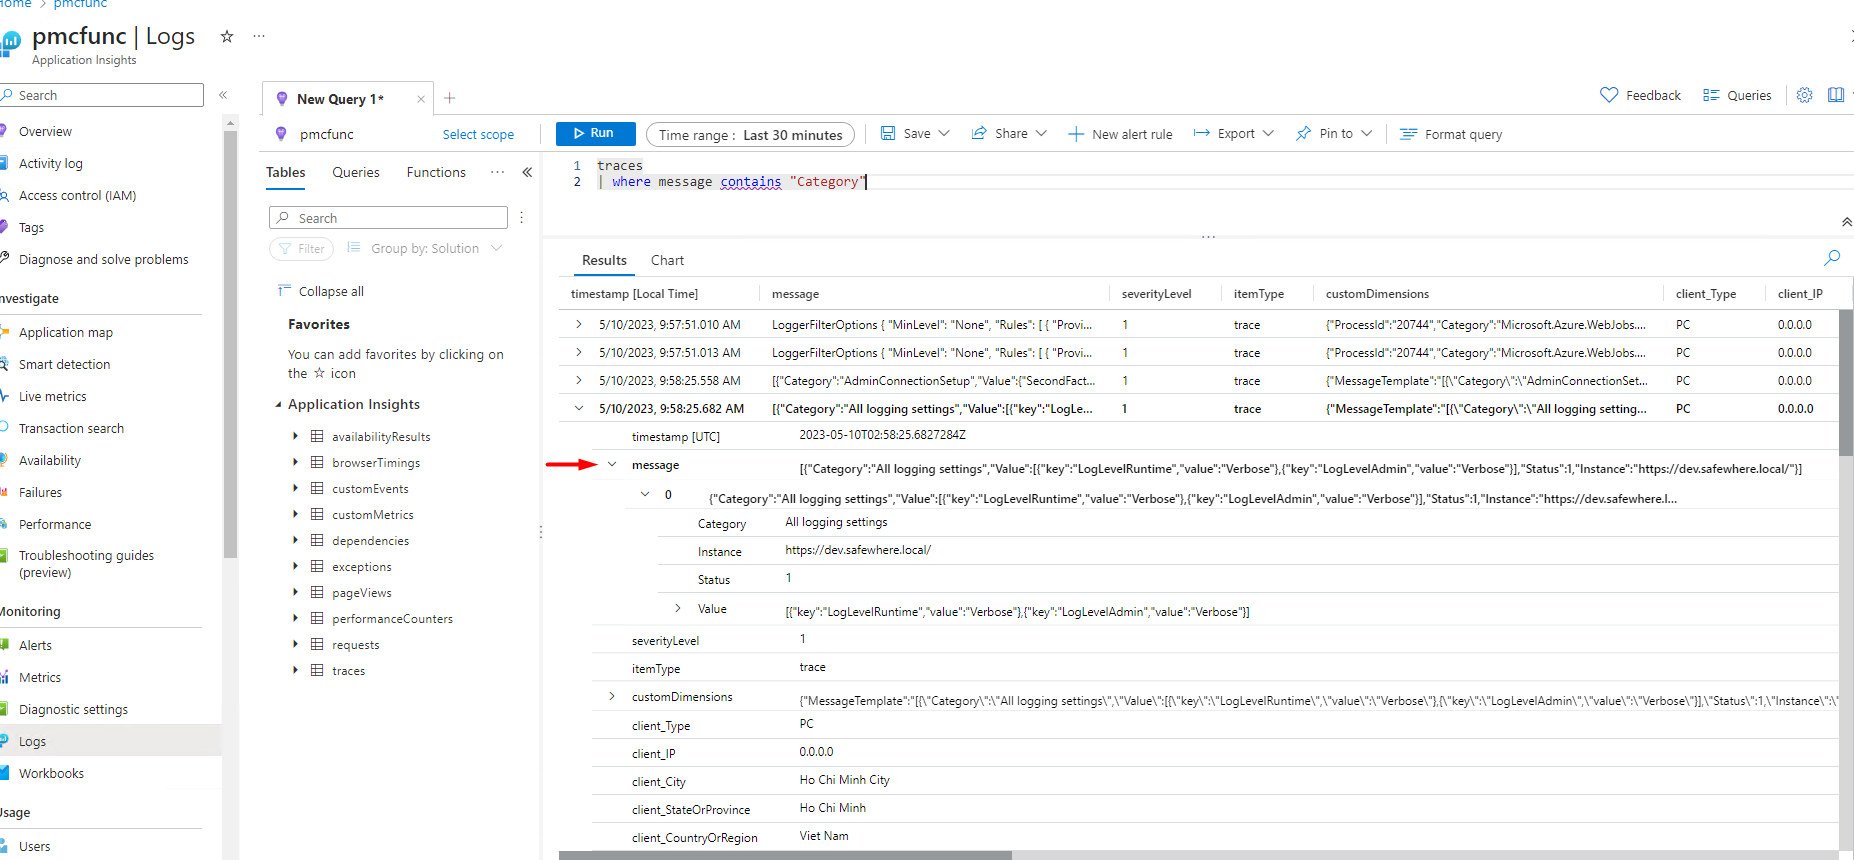The width and height of the screenshot is (1854, 860).
Task: Expand the 9:58:25.558 AM result row
Action: click(579, 381)
